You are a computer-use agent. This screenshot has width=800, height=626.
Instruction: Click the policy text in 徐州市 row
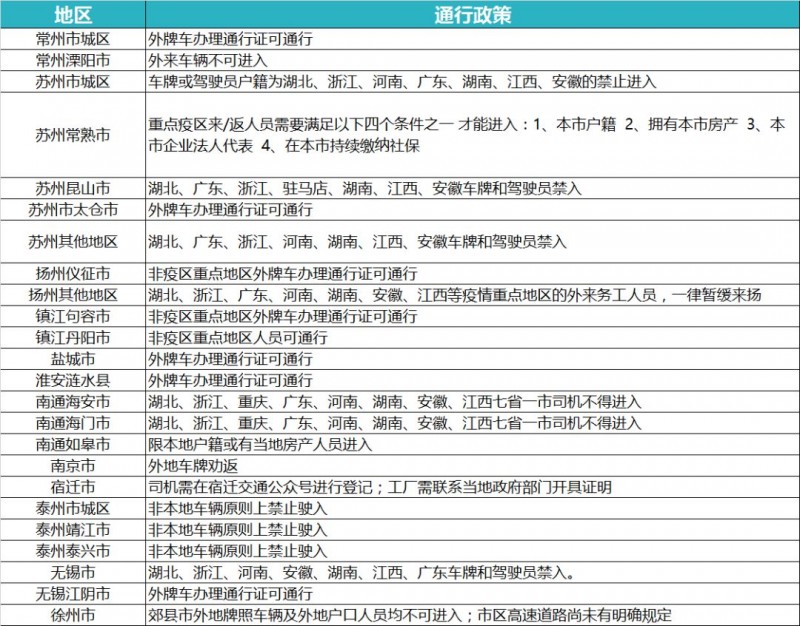410,615
